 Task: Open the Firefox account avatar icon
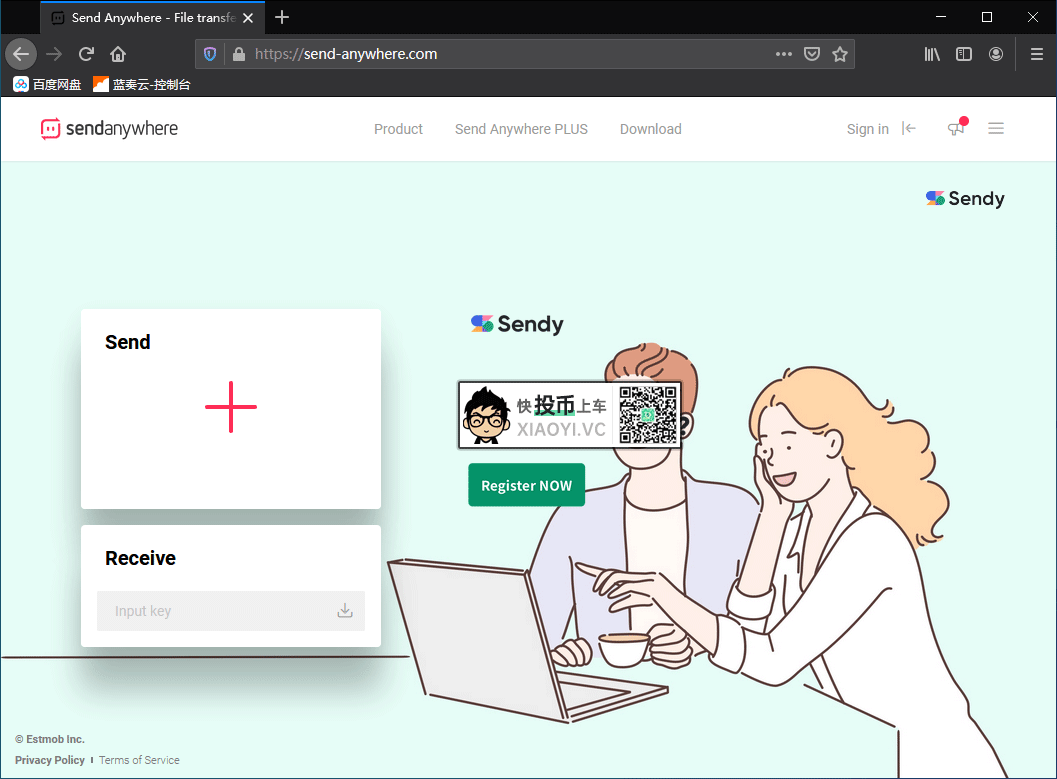click(x=996, y=54)
